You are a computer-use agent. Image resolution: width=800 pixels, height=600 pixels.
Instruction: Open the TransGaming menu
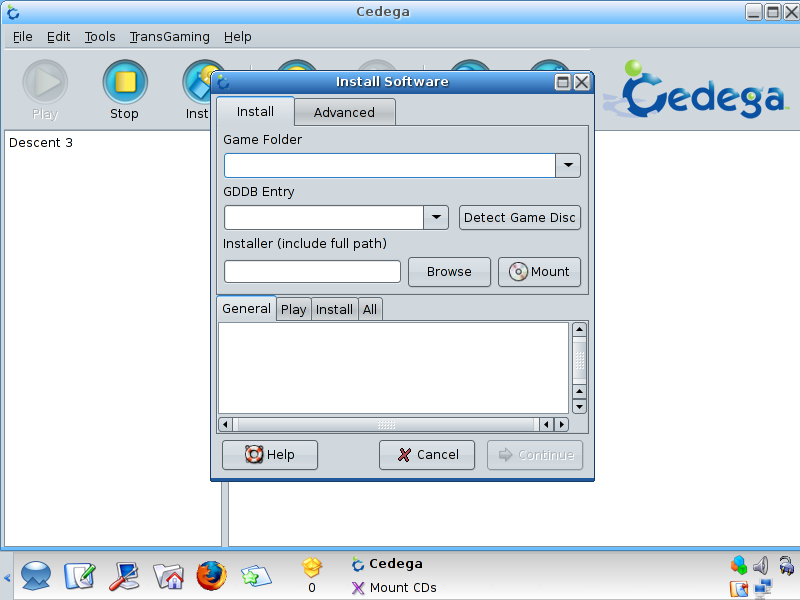click(169, 37)
